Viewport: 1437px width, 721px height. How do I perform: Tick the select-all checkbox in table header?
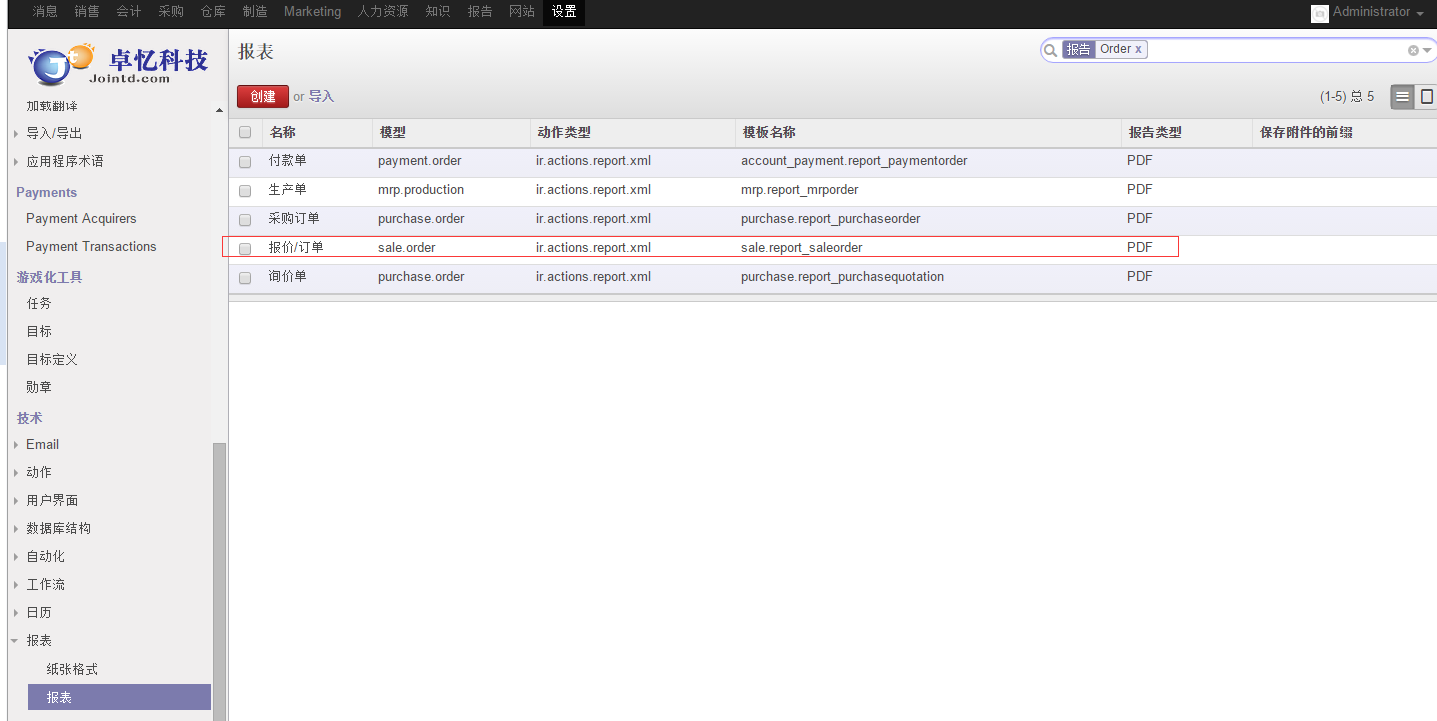click(x=245, y=132)
